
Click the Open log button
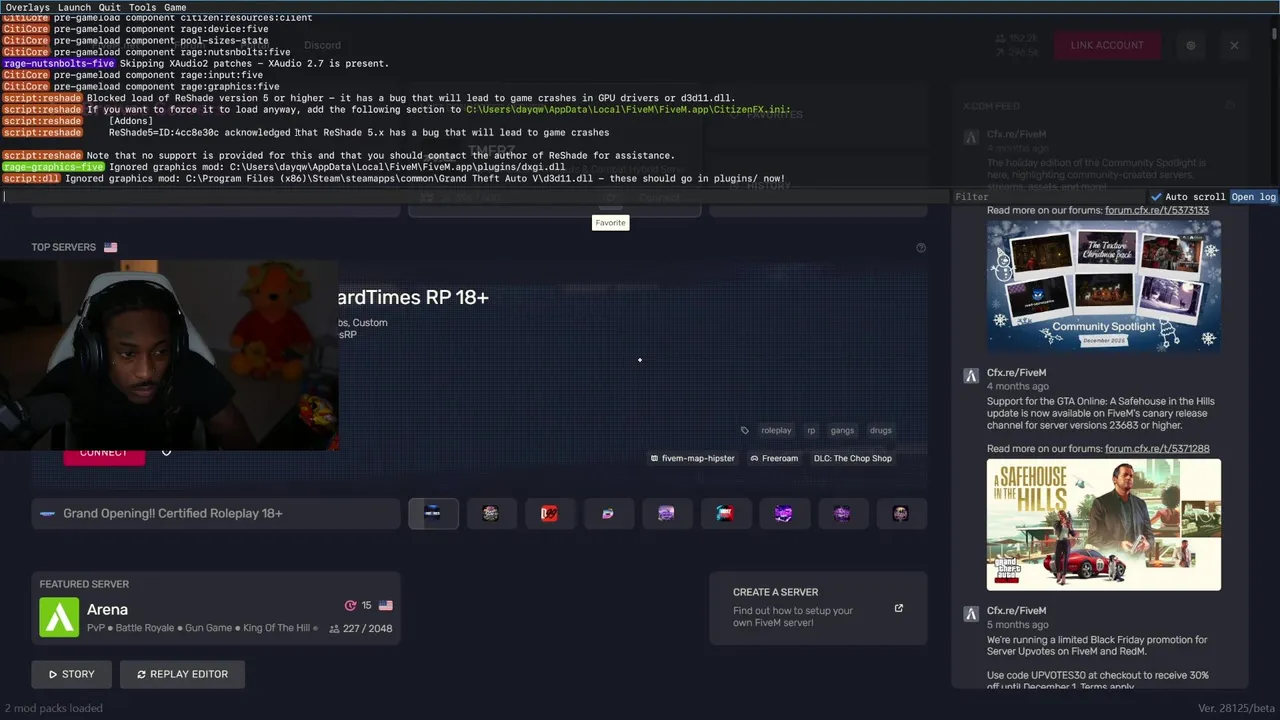coord(1253,197)
